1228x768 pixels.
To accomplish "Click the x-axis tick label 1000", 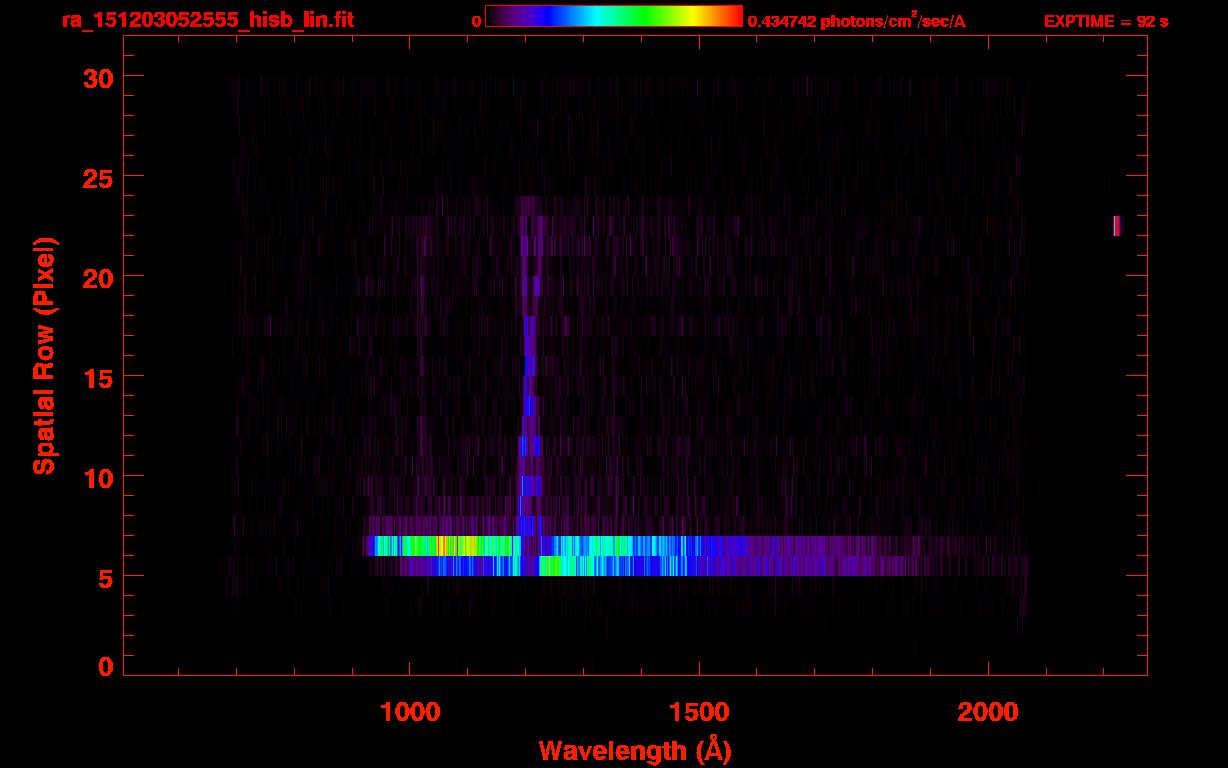I will (410, 711).
